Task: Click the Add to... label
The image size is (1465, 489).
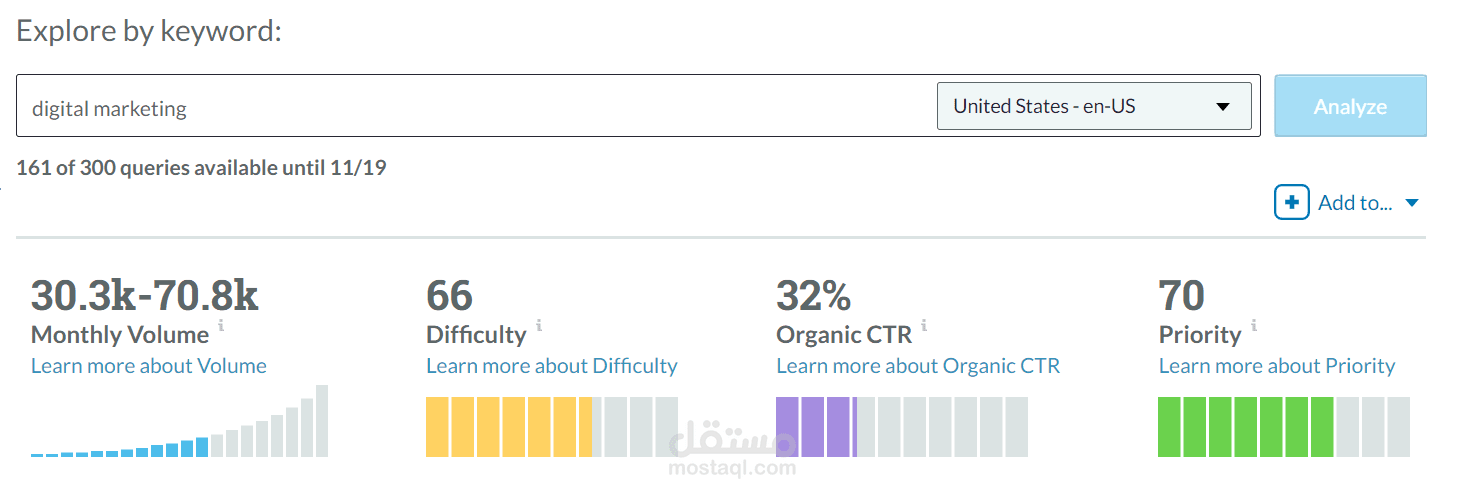Action: [x=1355, y=203]
